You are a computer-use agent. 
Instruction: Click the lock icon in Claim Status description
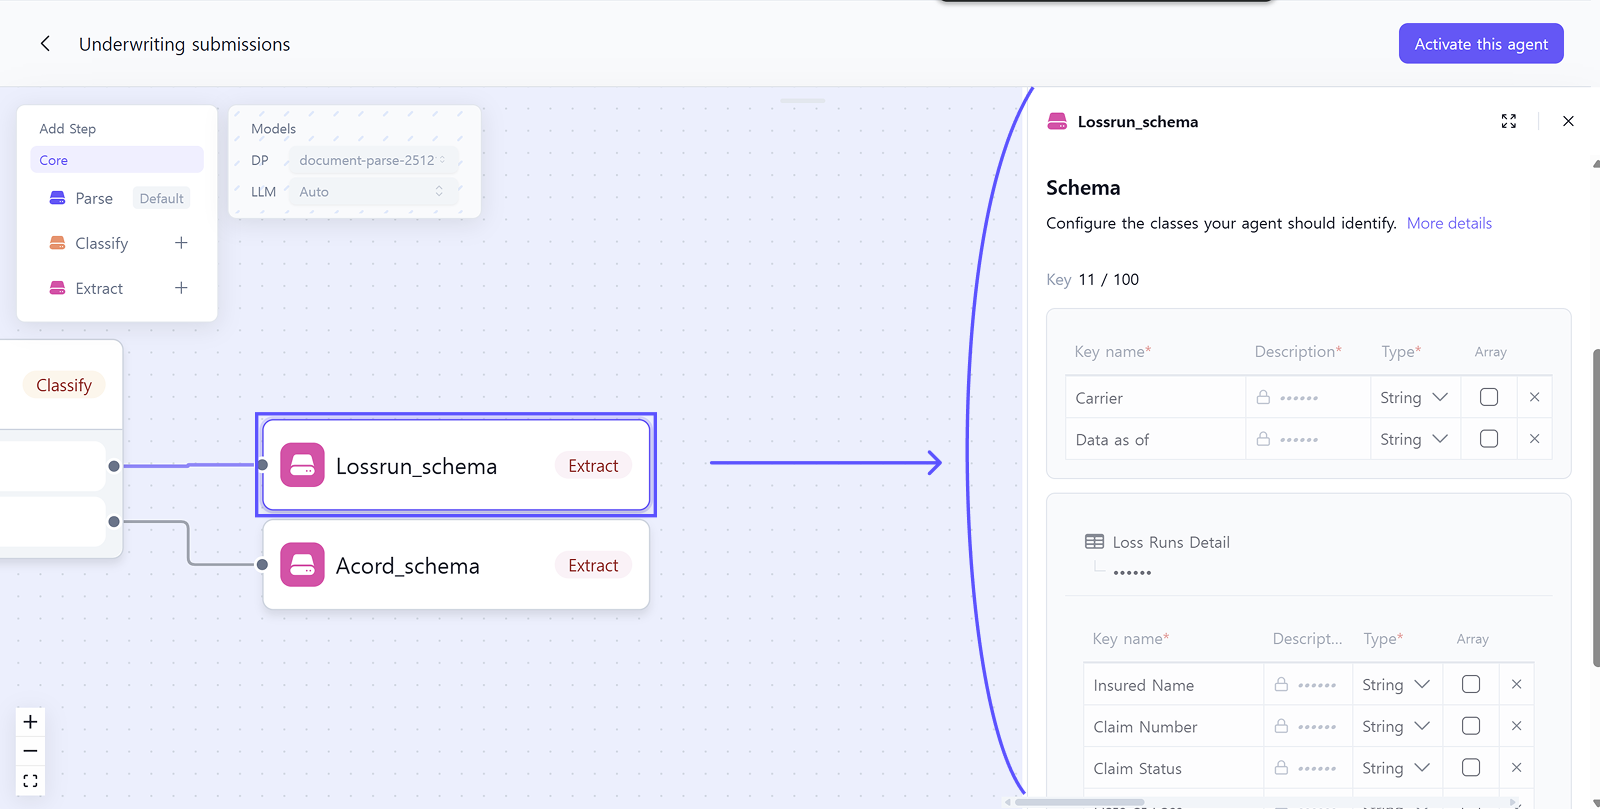1281,767
